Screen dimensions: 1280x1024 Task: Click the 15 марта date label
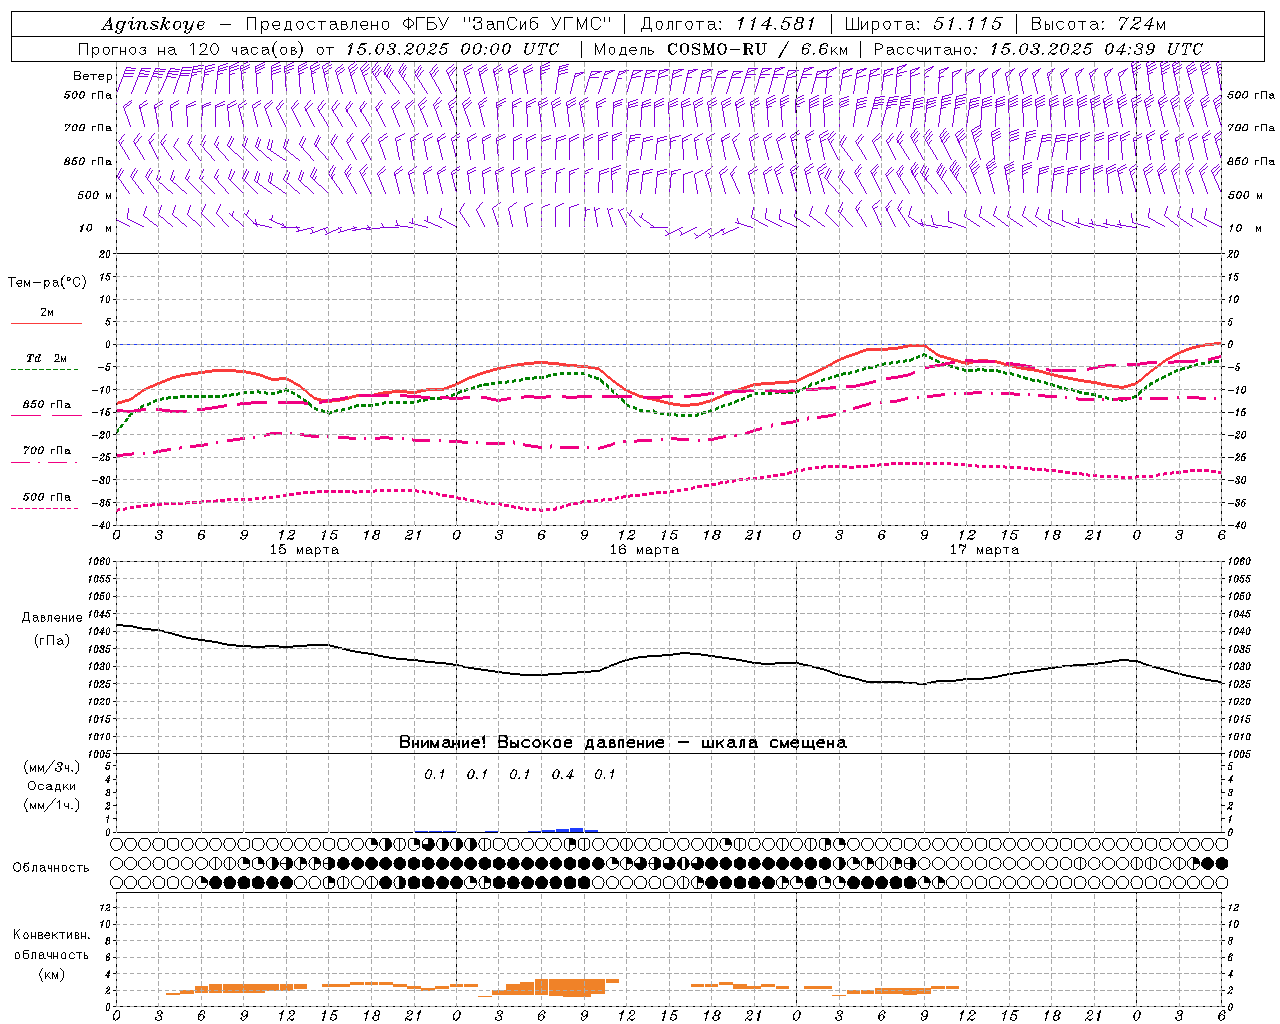(305, 550)
